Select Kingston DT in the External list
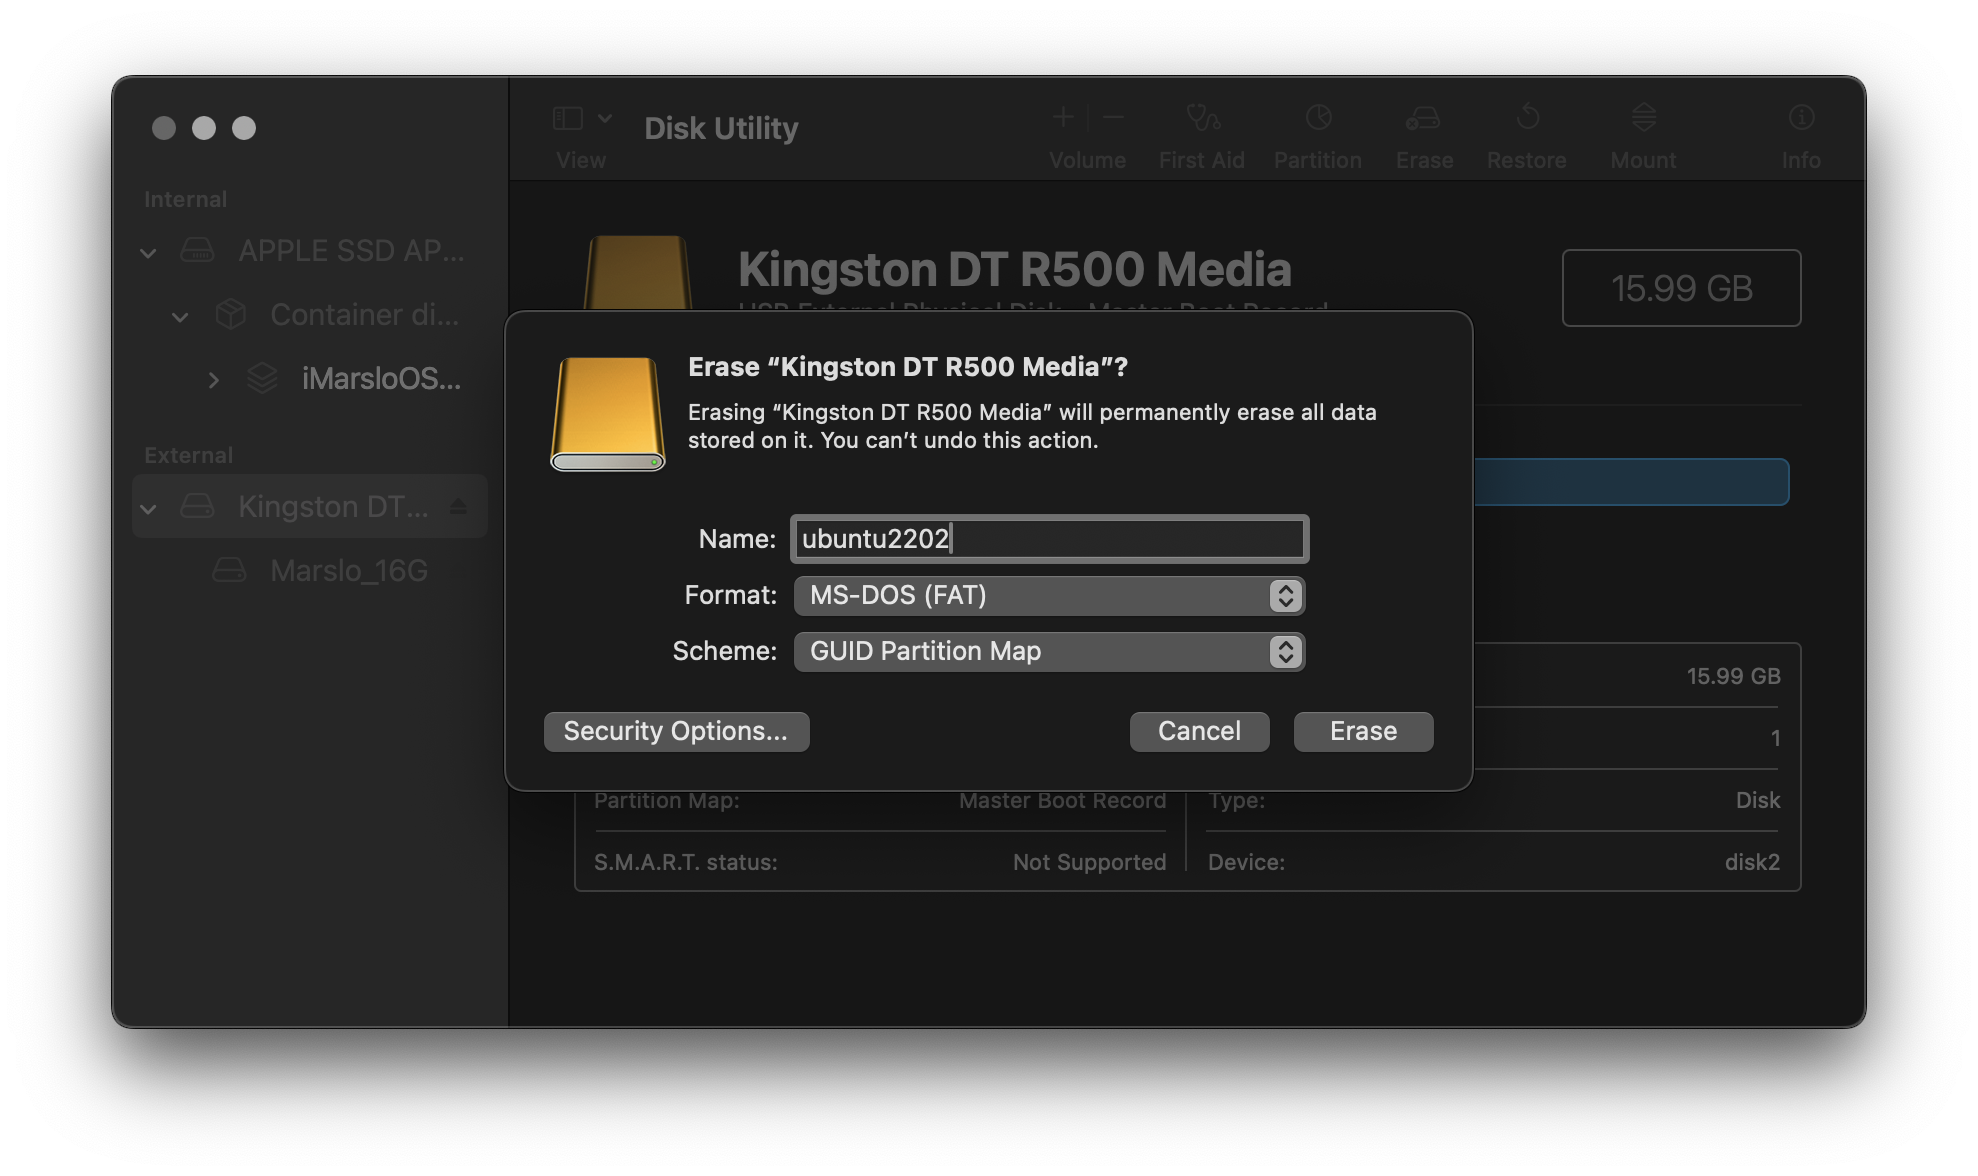 click(x=310, y=507)
